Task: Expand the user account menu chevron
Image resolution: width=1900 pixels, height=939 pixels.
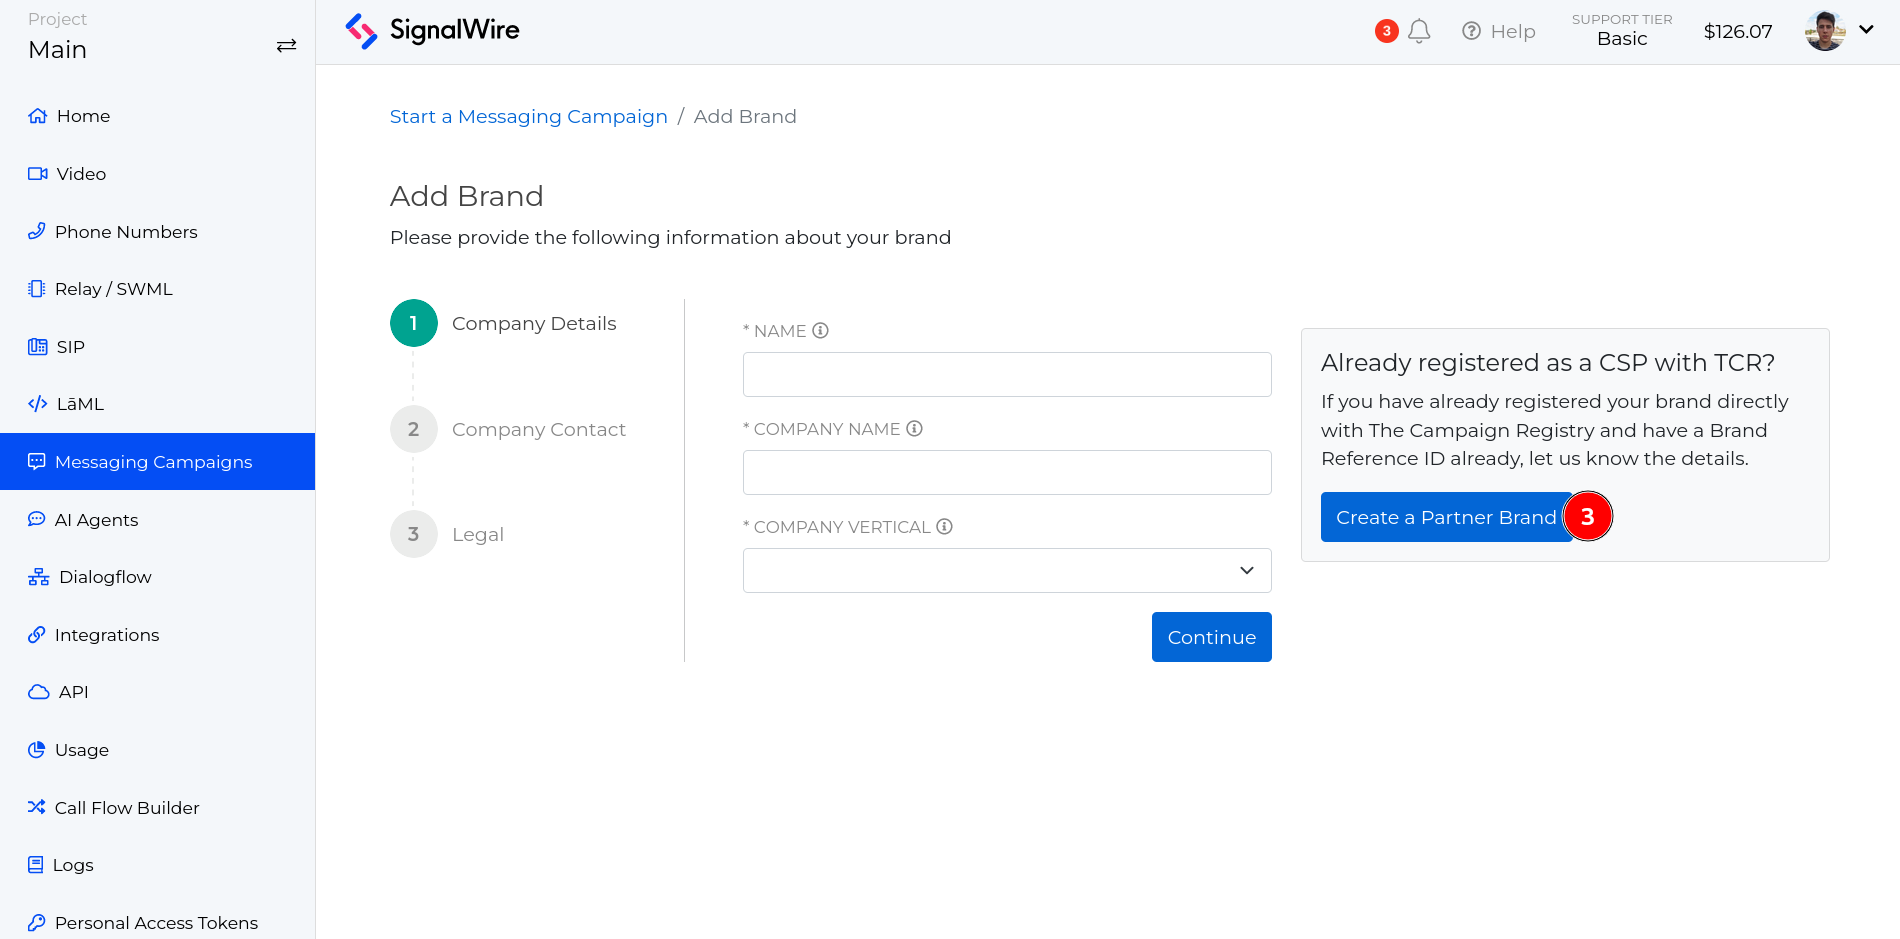Action: 1867,30
